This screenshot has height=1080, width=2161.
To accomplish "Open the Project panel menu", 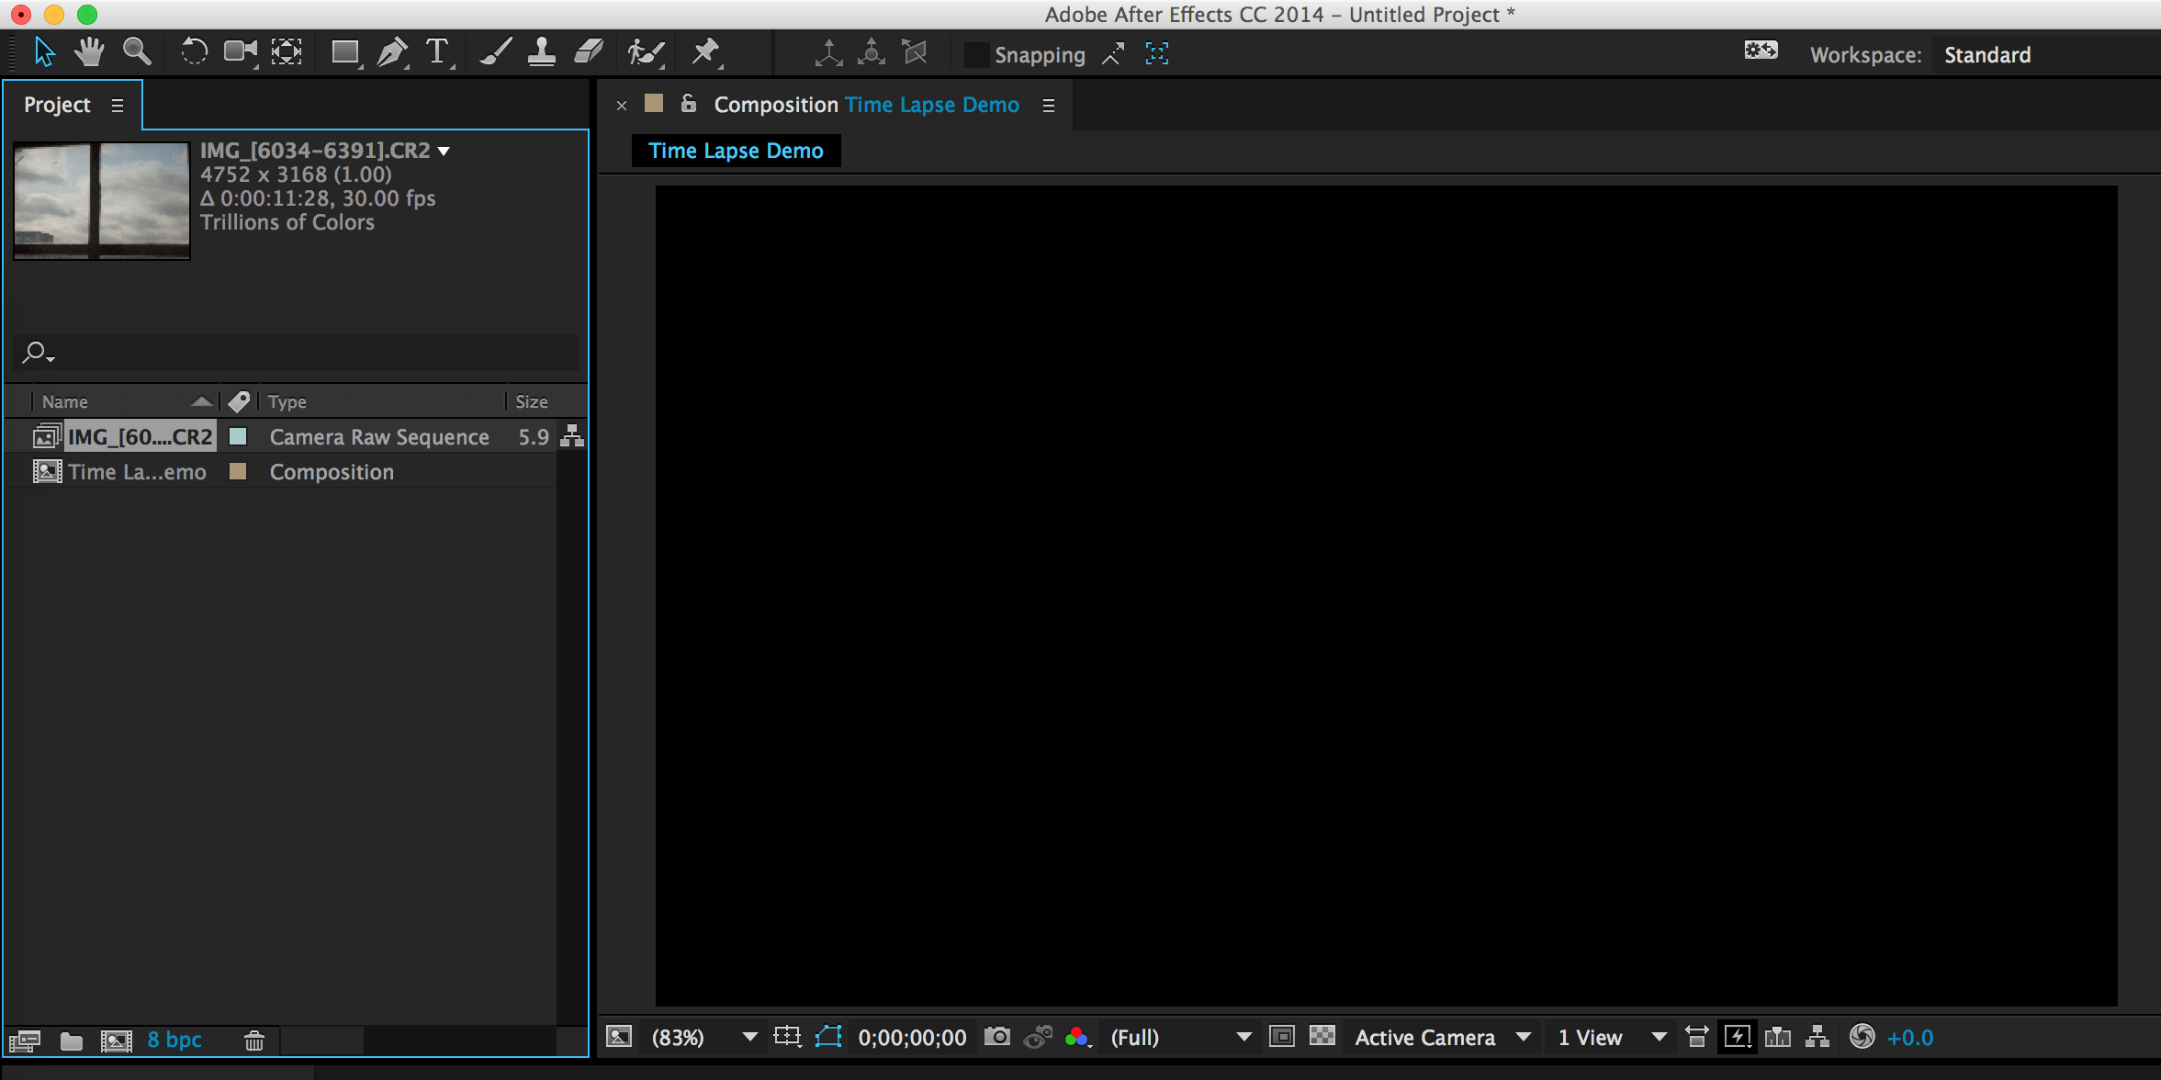I will [117, 105].
